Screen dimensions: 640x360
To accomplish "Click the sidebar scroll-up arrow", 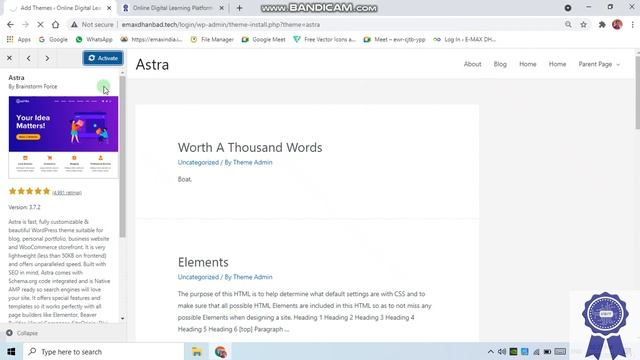I will click(x=122, y=73).
